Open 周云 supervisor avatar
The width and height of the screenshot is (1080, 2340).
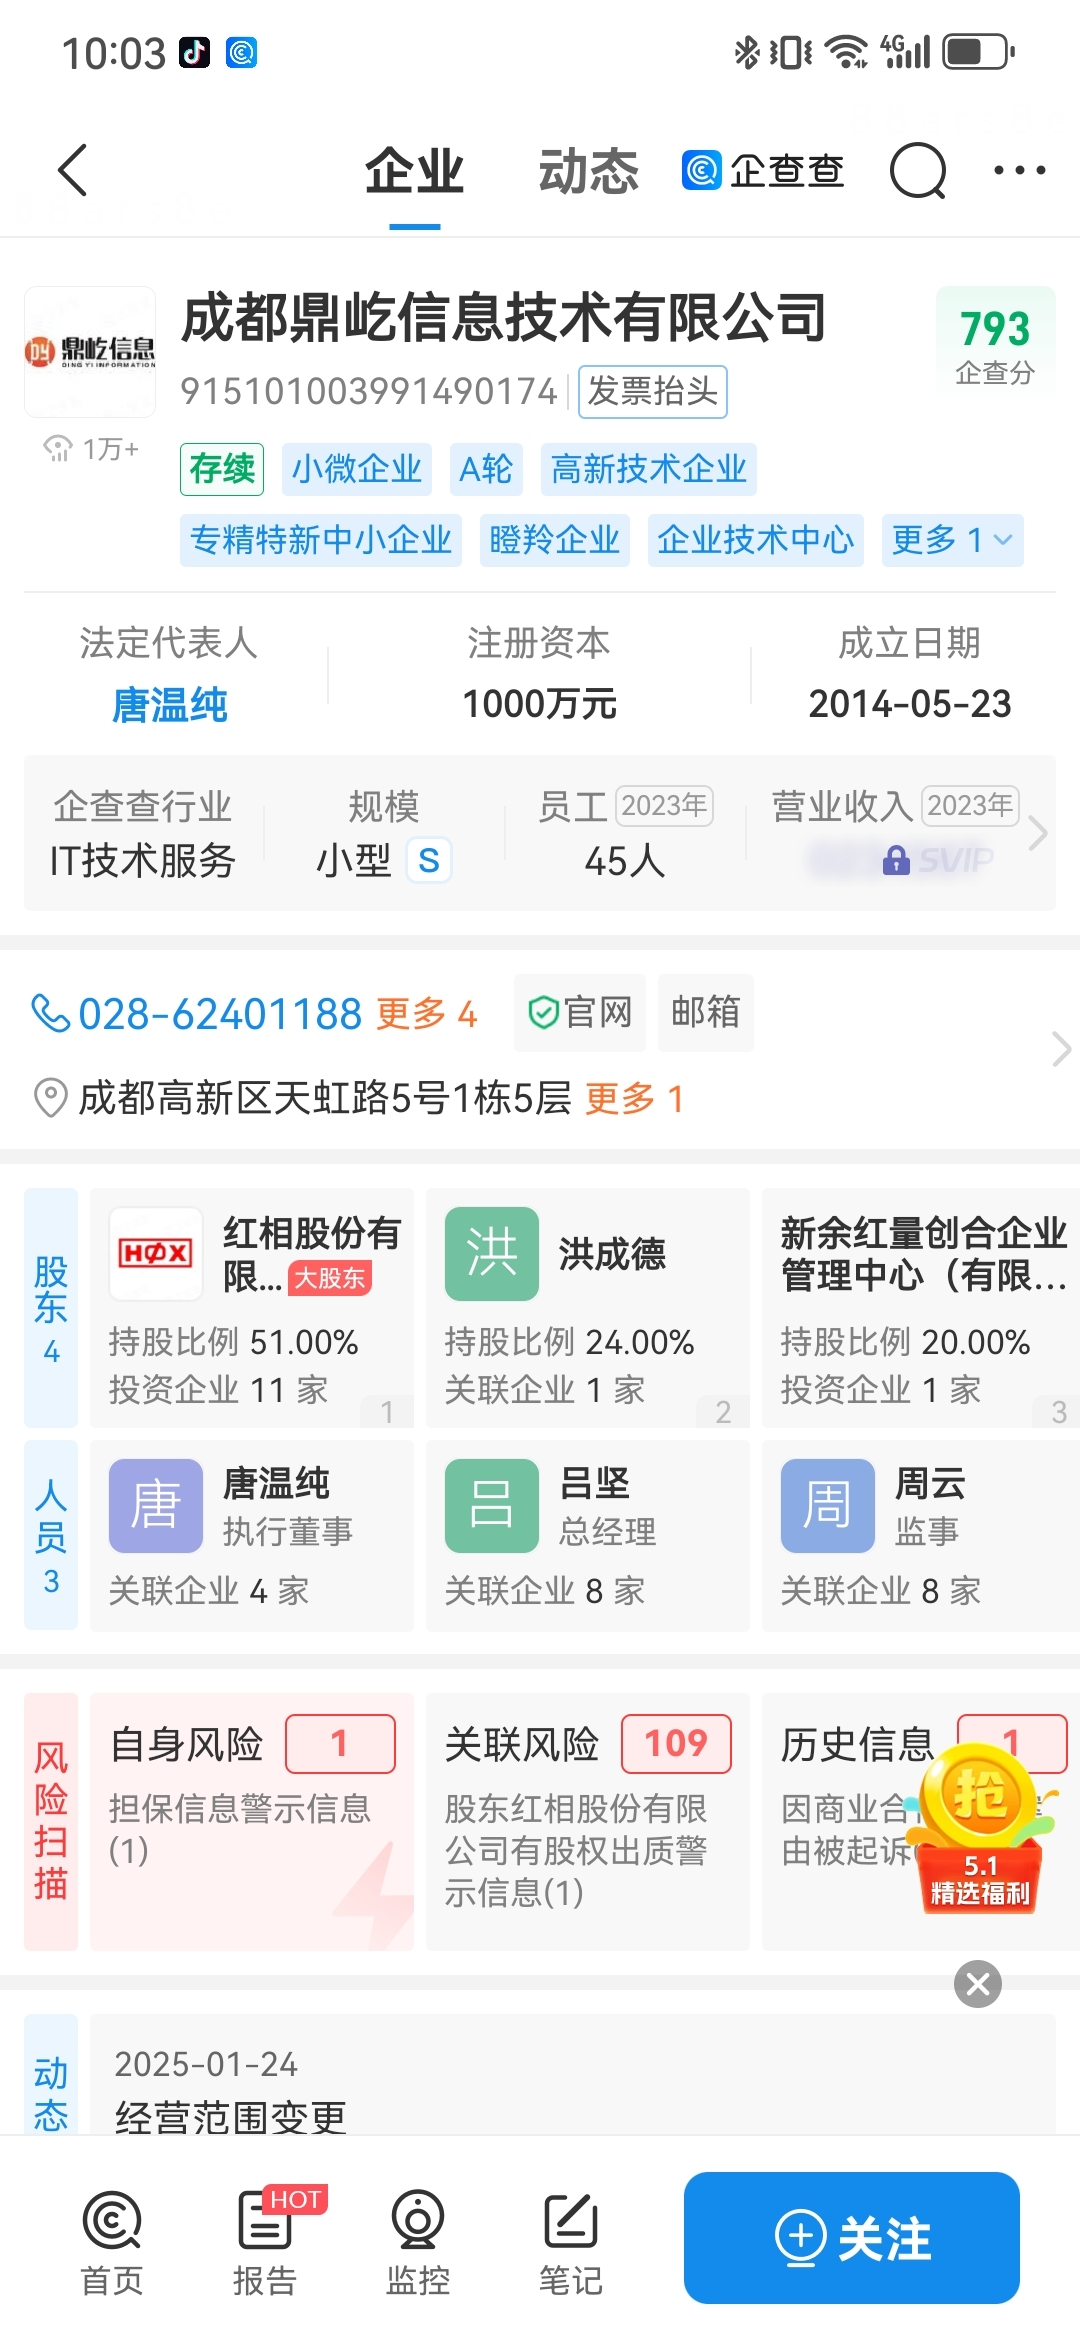[x=828, y=1505]
